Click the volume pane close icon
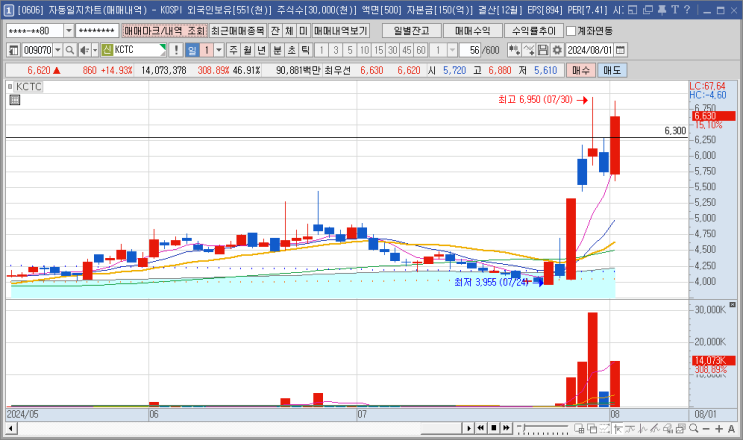The image size is (743, 440). 732,304
